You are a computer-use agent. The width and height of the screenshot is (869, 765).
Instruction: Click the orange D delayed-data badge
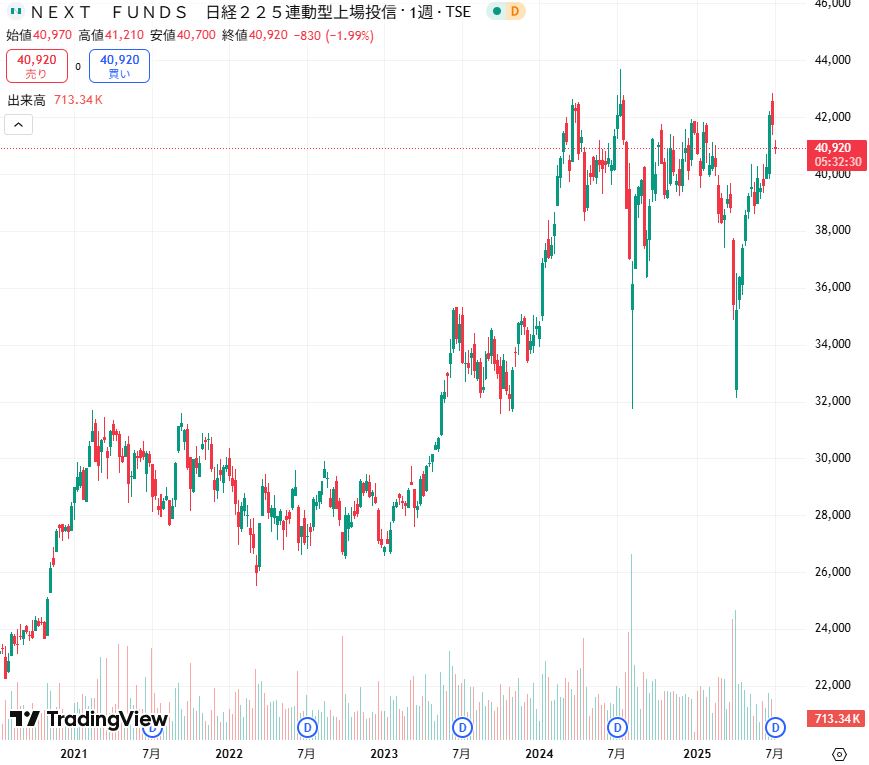click(x=514, y=12)
